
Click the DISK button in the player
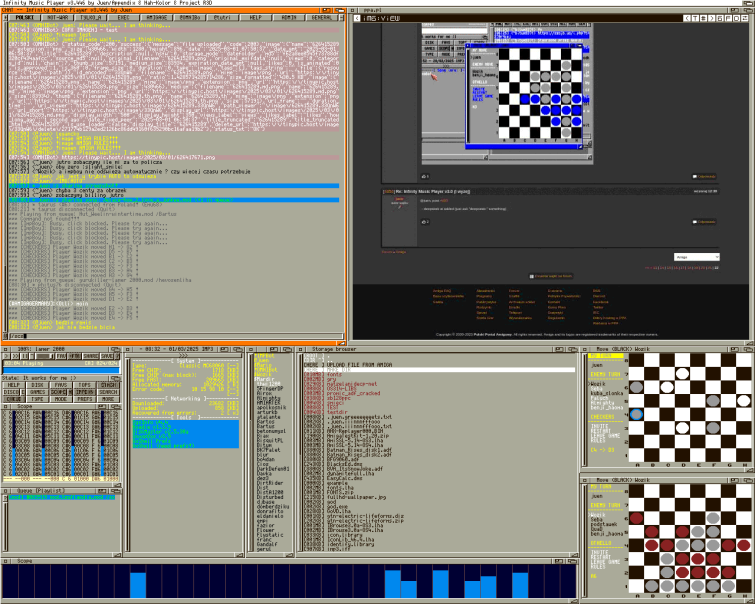click(x=37, y=385)
